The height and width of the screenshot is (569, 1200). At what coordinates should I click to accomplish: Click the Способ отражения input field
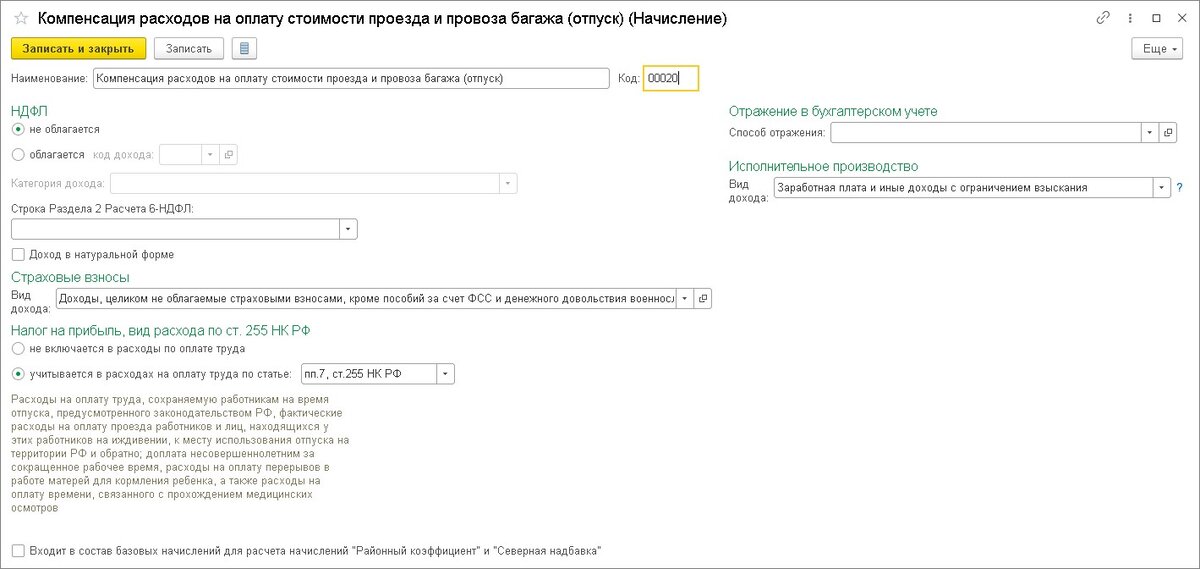point(986,132)
